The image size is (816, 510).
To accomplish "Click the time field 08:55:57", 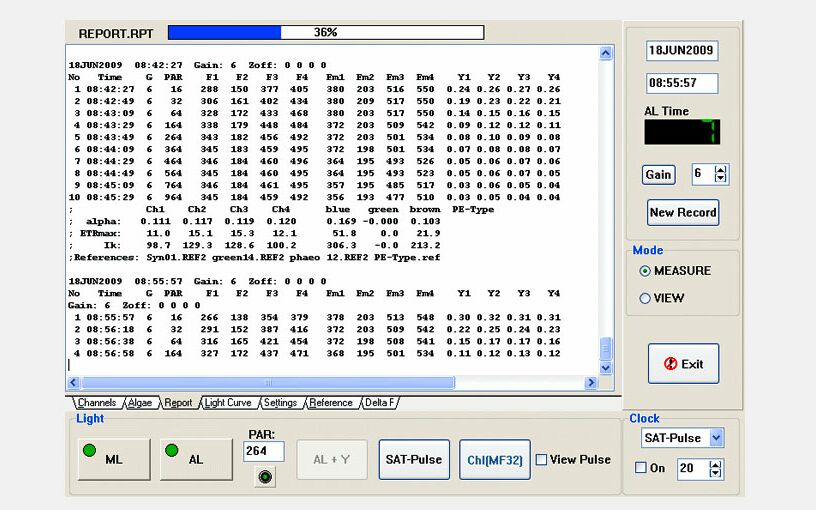I will click(x=682, y=83).
